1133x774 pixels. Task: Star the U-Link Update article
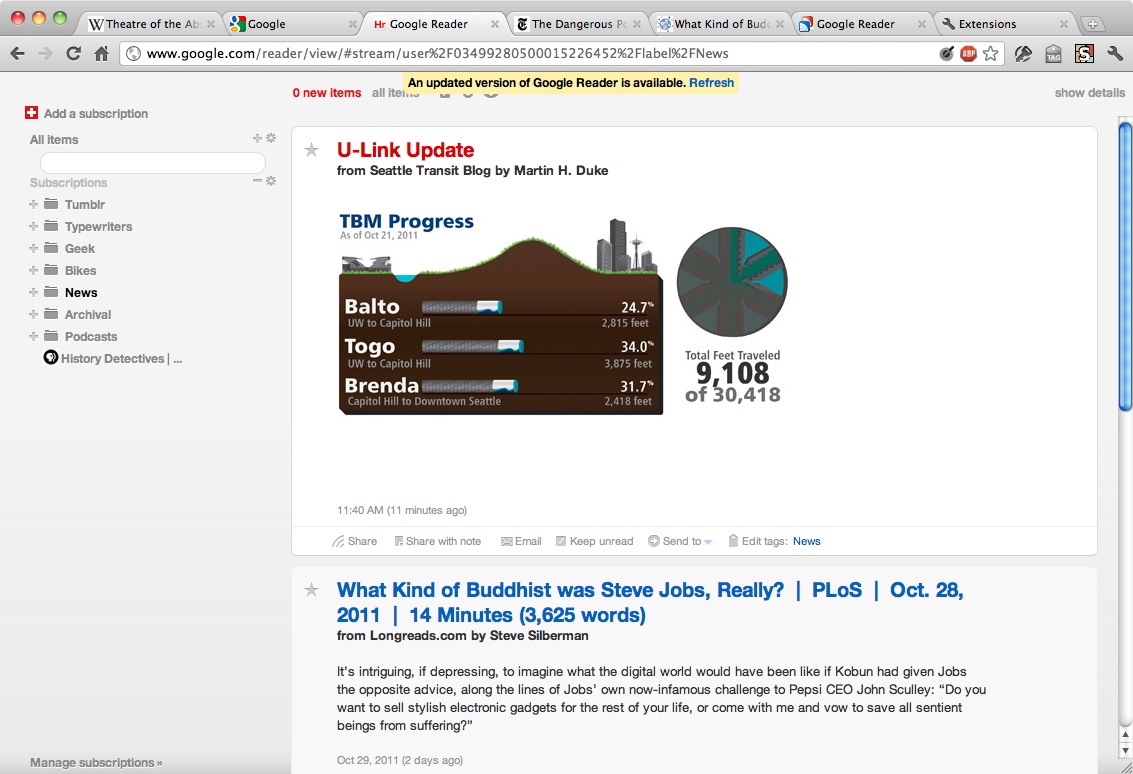(311, 150)
